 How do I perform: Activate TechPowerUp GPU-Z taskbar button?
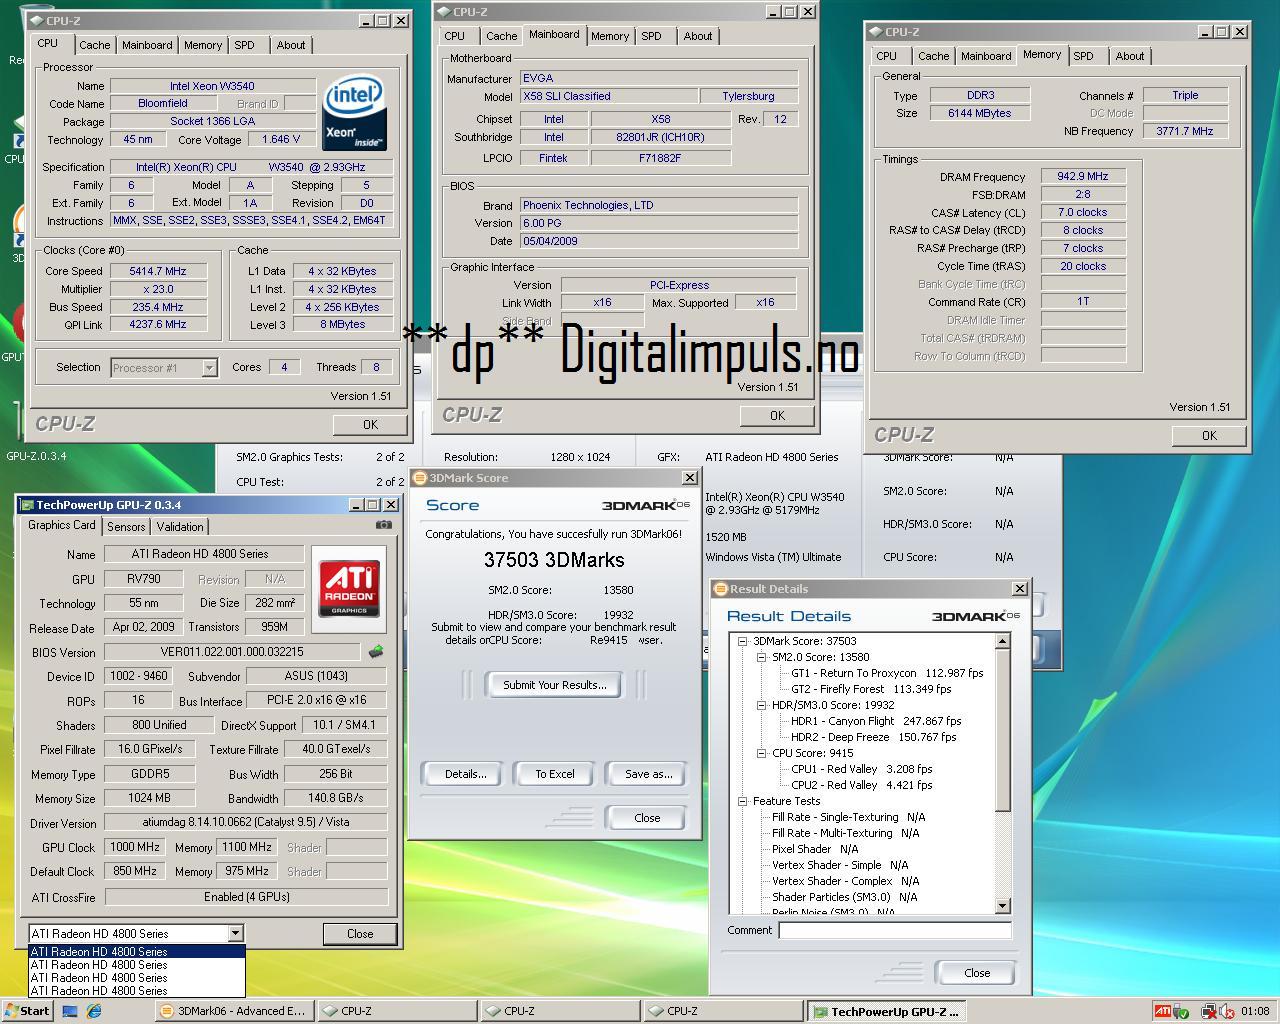pos(887,1011)
